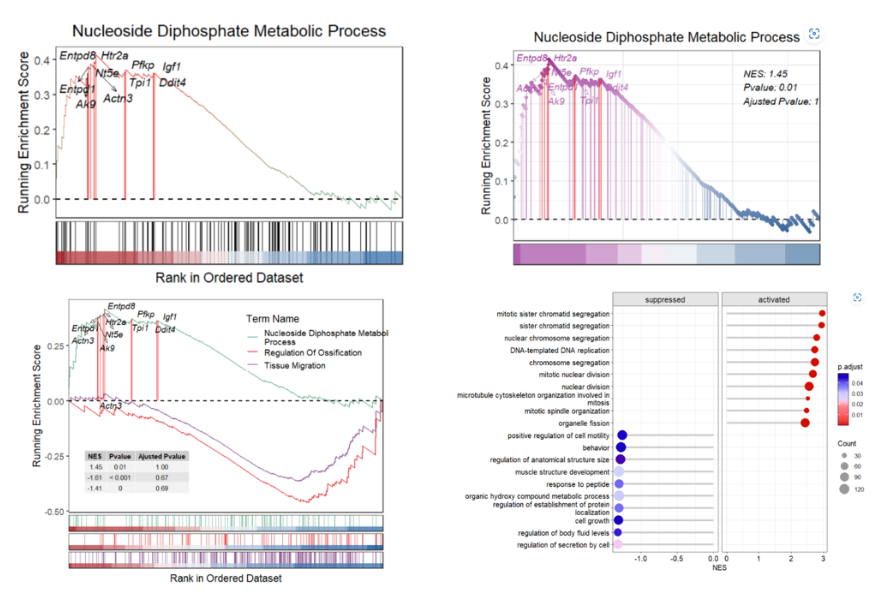Viewport: 886px width, 598px height.
Task: Click the p.adjust color gradient bar
Action: click(x=843, y=399)
